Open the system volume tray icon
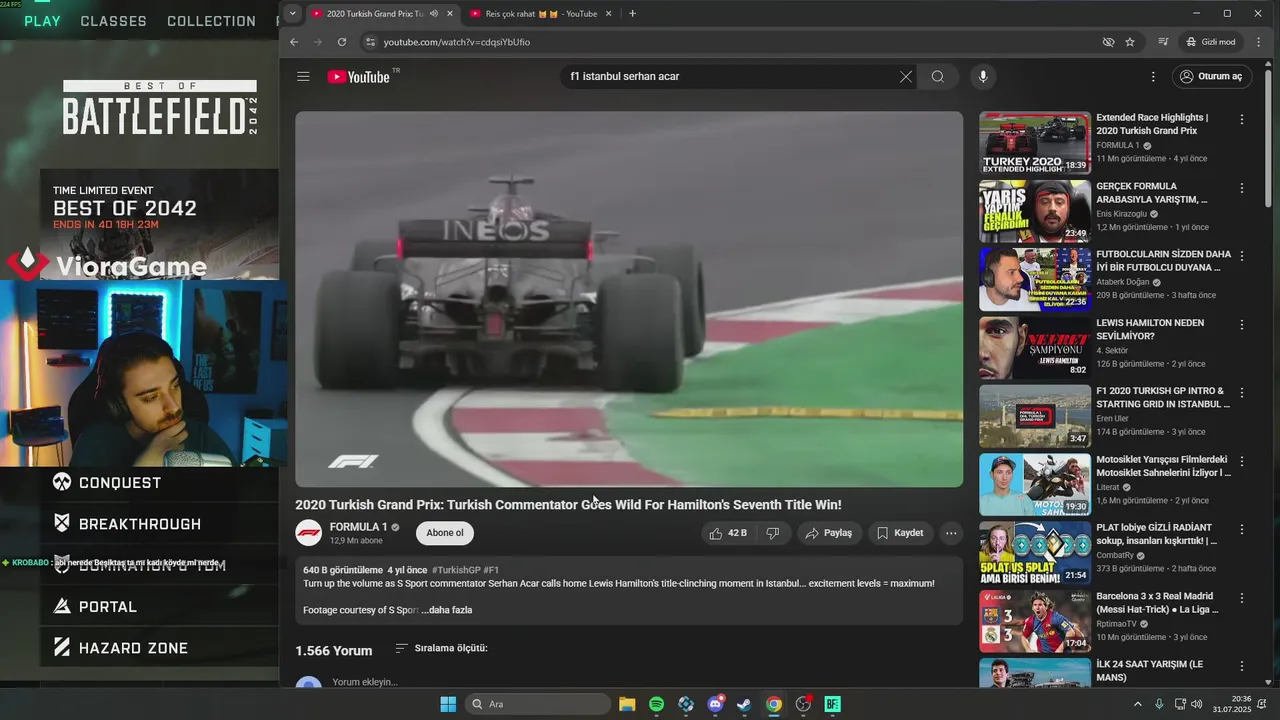The width and height of the screenshot is (1280, 720). [1197, 704]
